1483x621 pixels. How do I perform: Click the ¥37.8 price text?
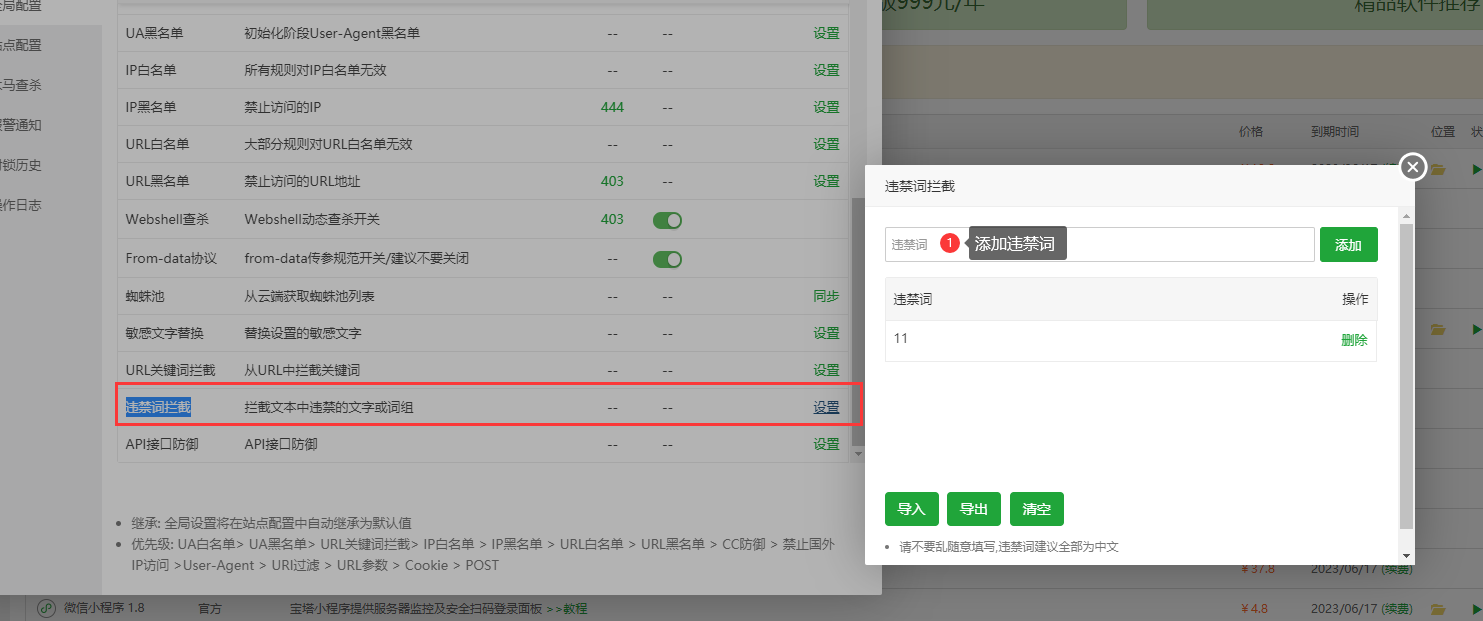click(1257, 569)
